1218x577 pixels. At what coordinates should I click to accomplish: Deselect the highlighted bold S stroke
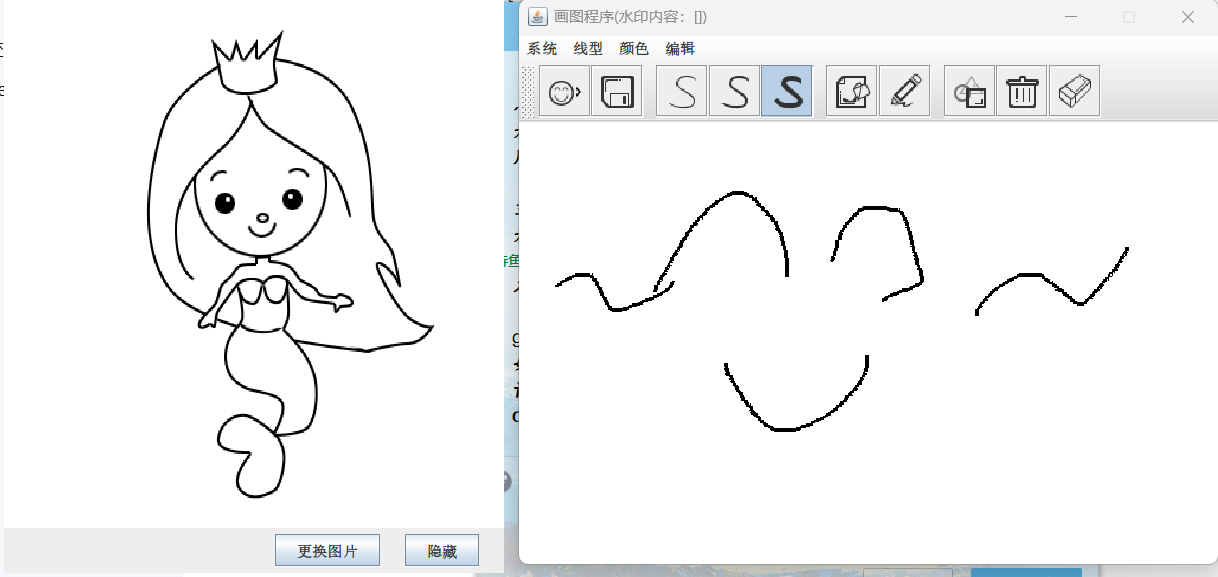pyautogui.click(x=786, y=91)
